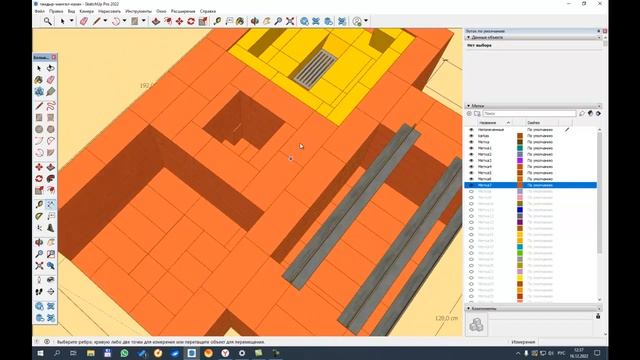Activate the Section Plane tool

point(50,291)
